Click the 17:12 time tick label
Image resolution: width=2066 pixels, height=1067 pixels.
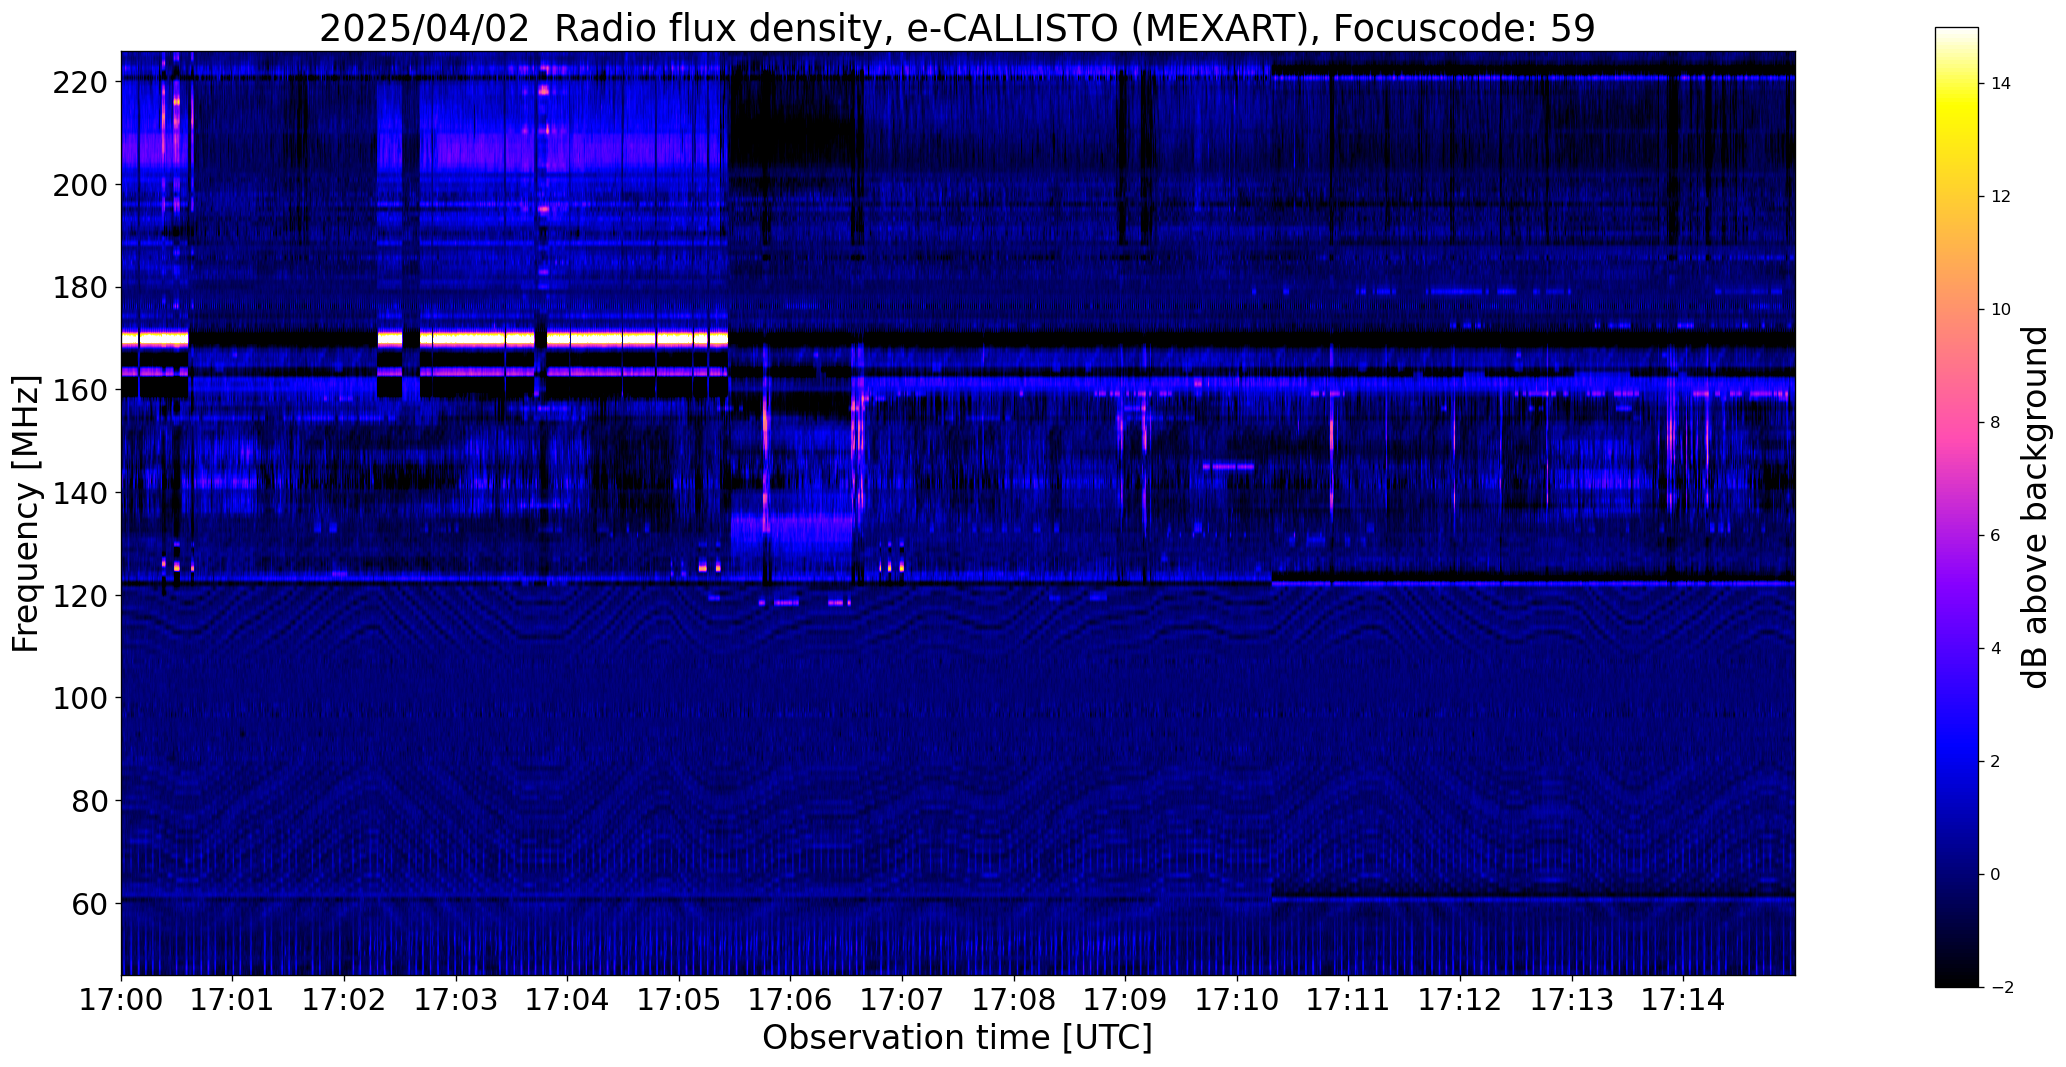[1460, 999]
